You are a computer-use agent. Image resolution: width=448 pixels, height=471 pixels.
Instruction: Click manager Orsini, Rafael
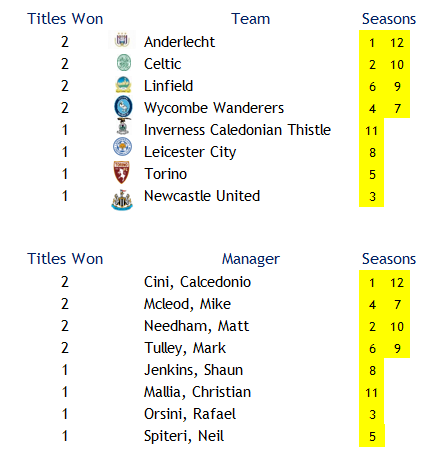190,414
